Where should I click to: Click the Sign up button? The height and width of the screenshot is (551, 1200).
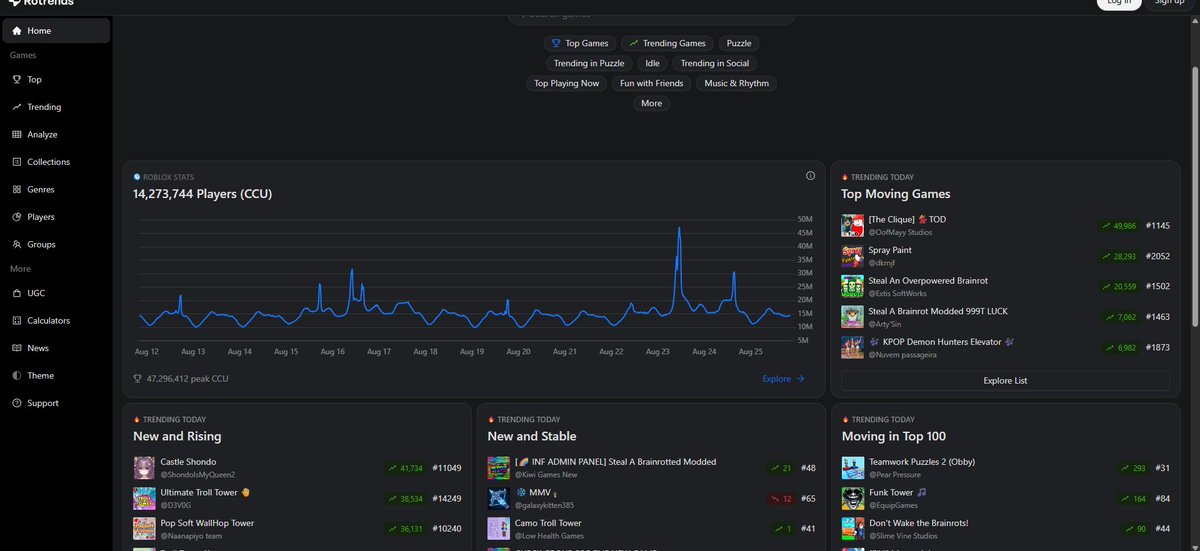pyautogui.click(x=1169, y=2)
